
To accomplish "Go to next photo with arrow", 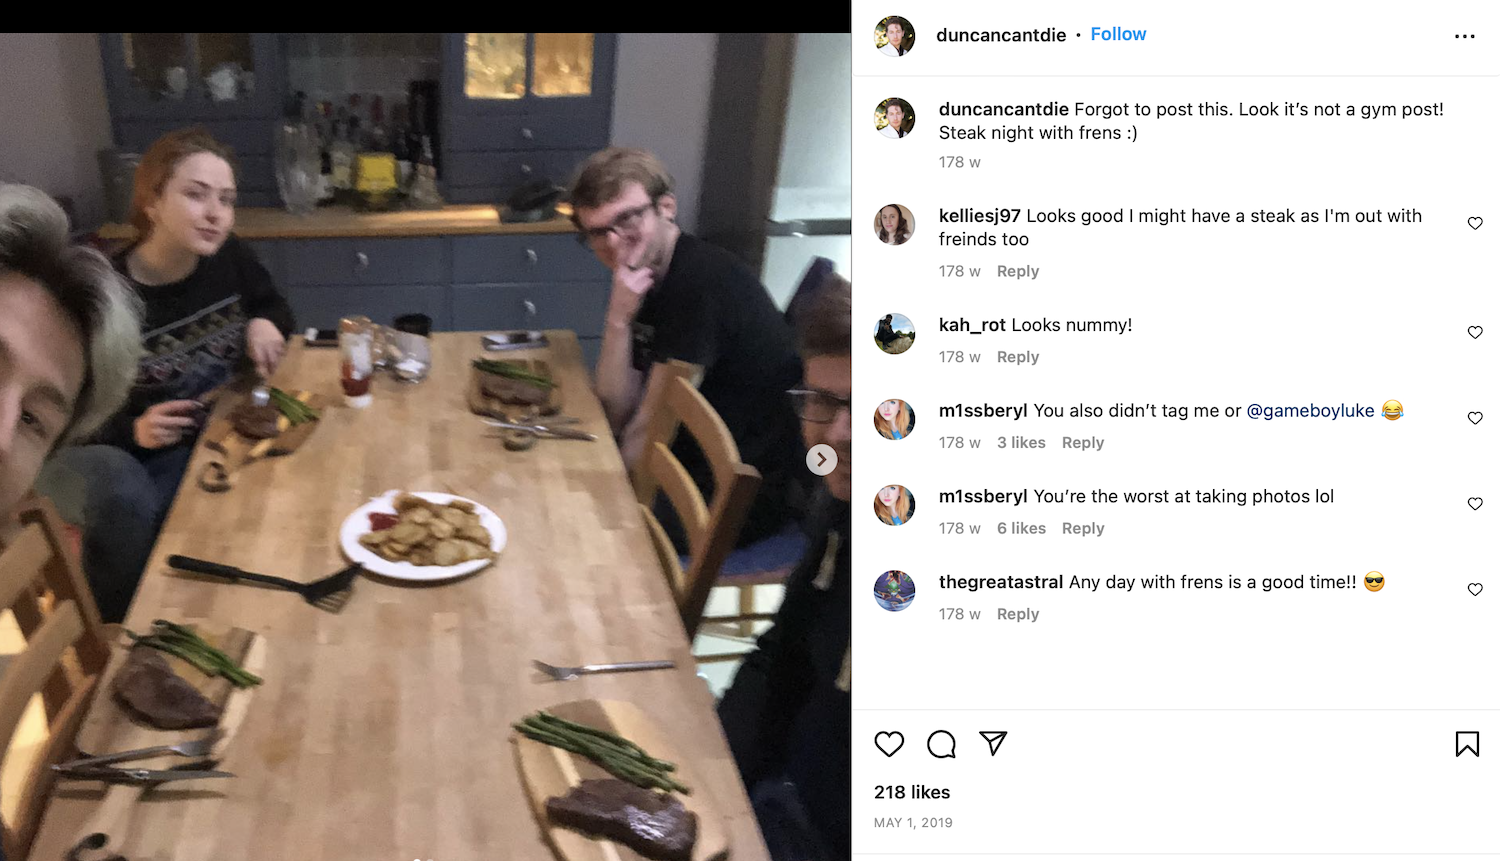I will (x=822, y=460).
